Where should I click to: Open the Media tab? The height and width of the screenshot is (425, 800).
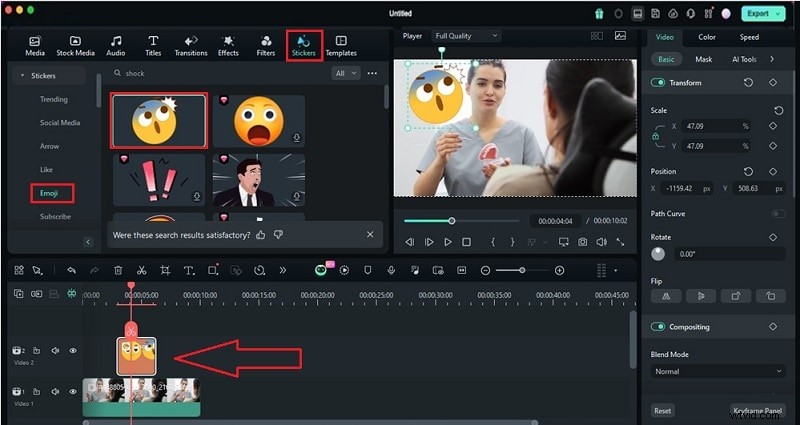tap(35, 46)
